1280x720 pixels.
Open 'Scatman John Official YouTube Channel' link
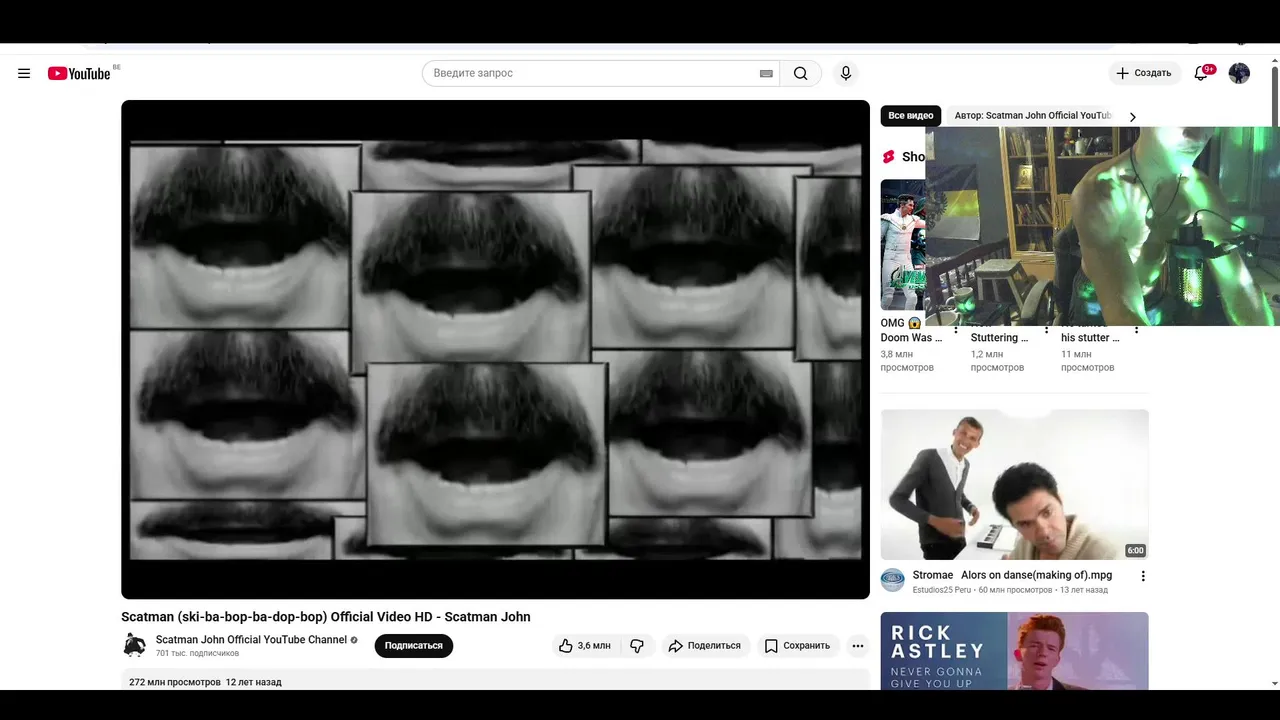[251, 640]
